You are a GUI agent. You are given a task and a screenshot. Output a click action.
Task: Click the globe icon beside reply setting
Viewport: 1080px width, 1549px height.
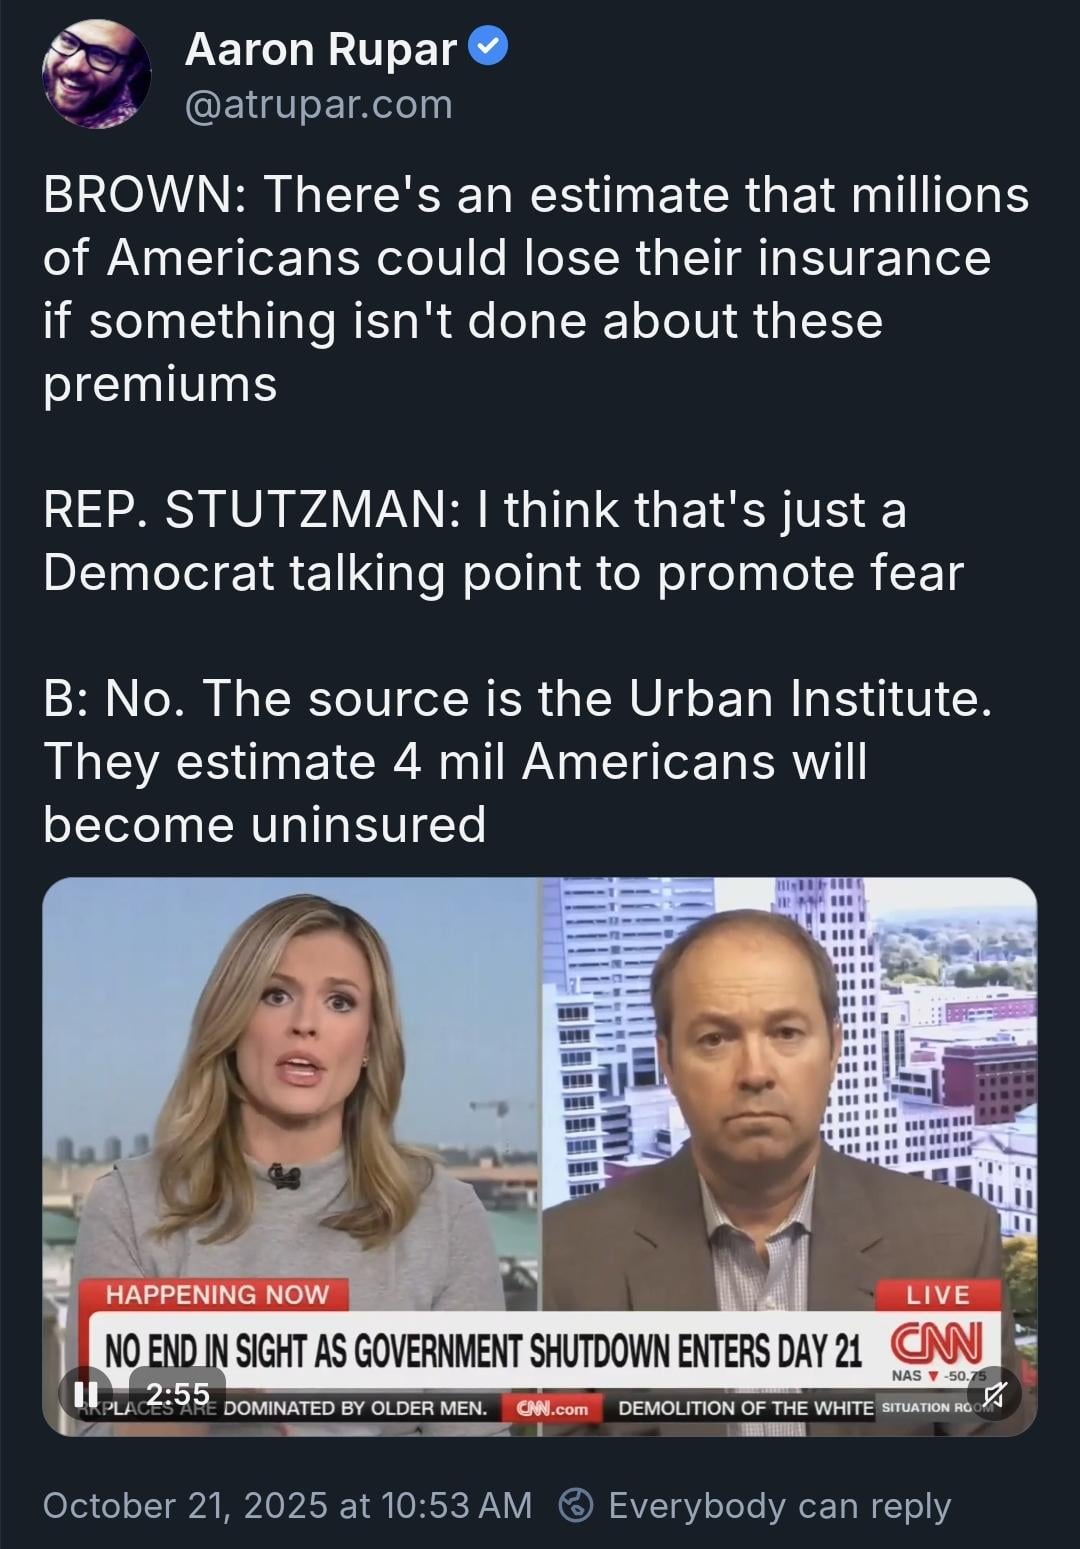pos(576,1505)
